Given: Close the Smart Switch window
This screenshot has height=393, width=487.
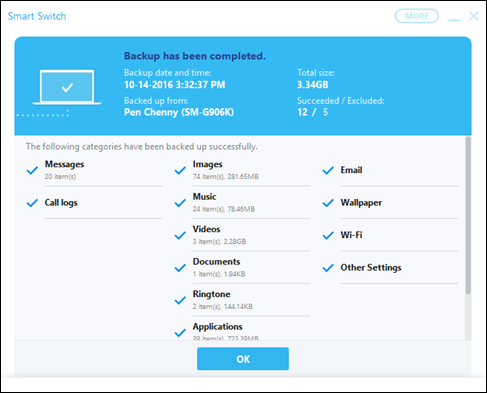Looking at the screenshot, I should click(x=474, y=16).
